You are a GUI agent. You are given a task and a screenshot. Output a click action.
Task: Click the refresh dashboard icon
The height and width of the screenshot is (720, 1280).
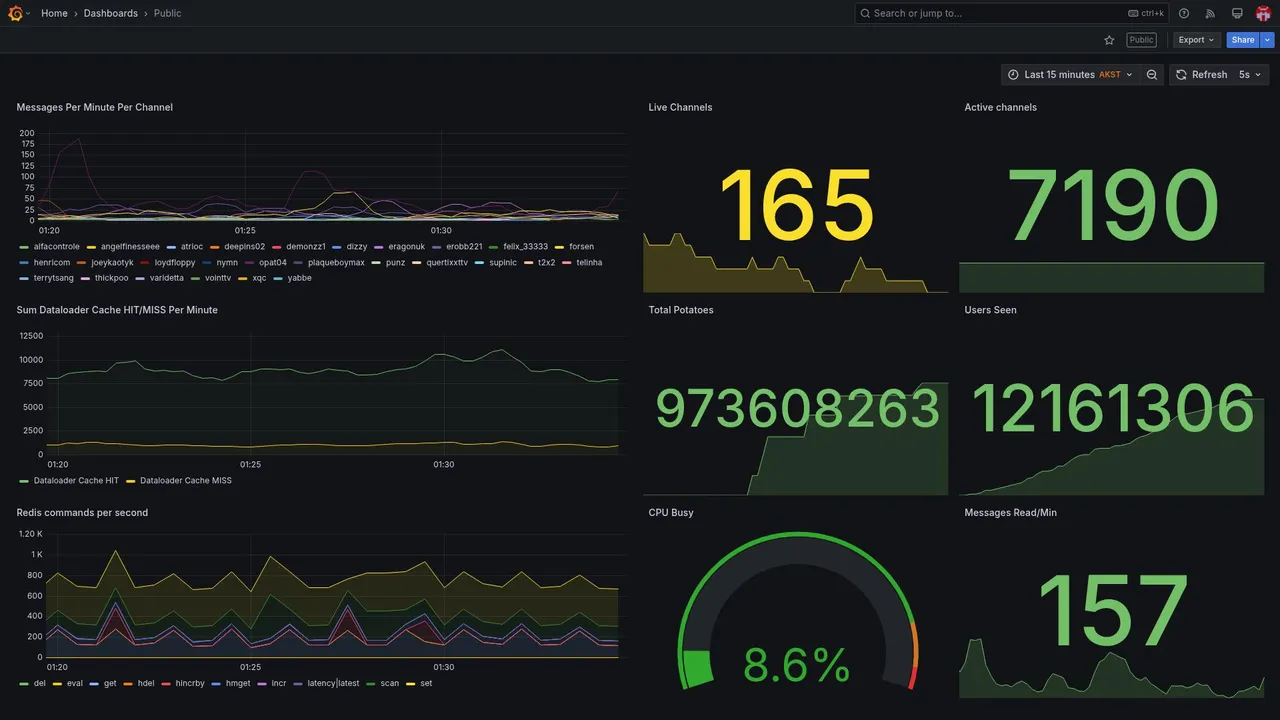[1181, 75]
